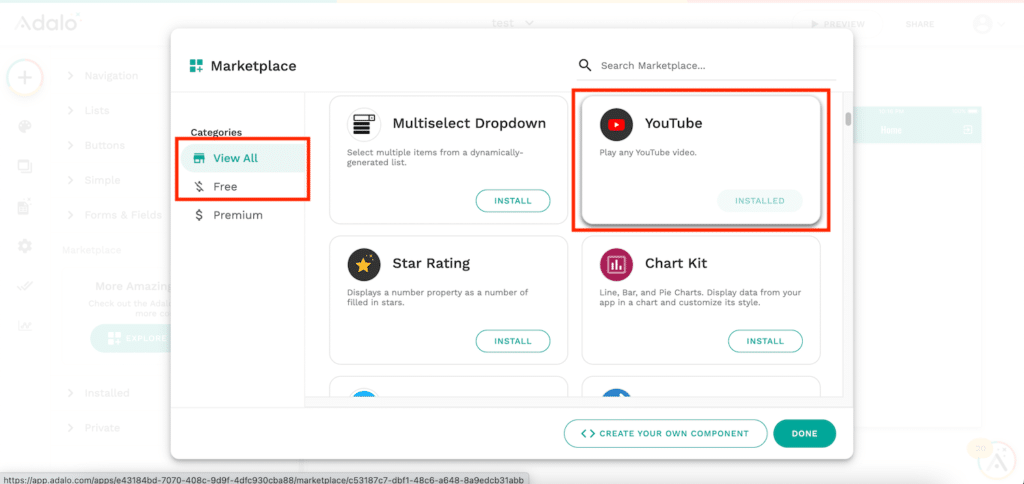Click the Chart Kit component icon

pos(616,264)
